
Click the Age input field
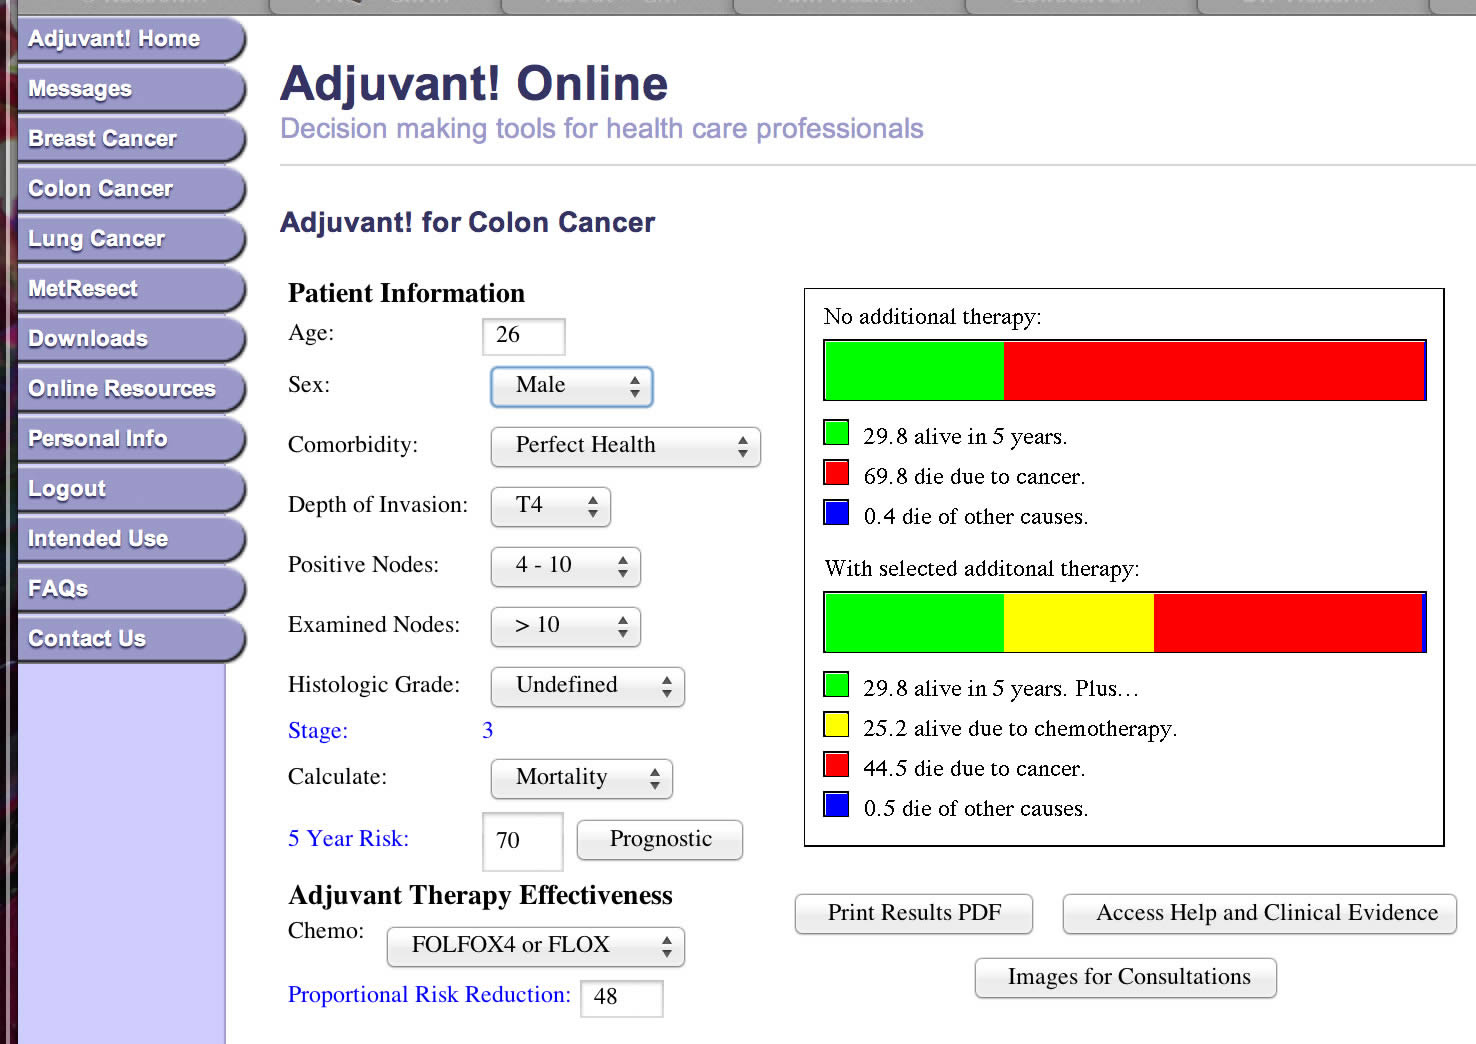tap(523, 336)
